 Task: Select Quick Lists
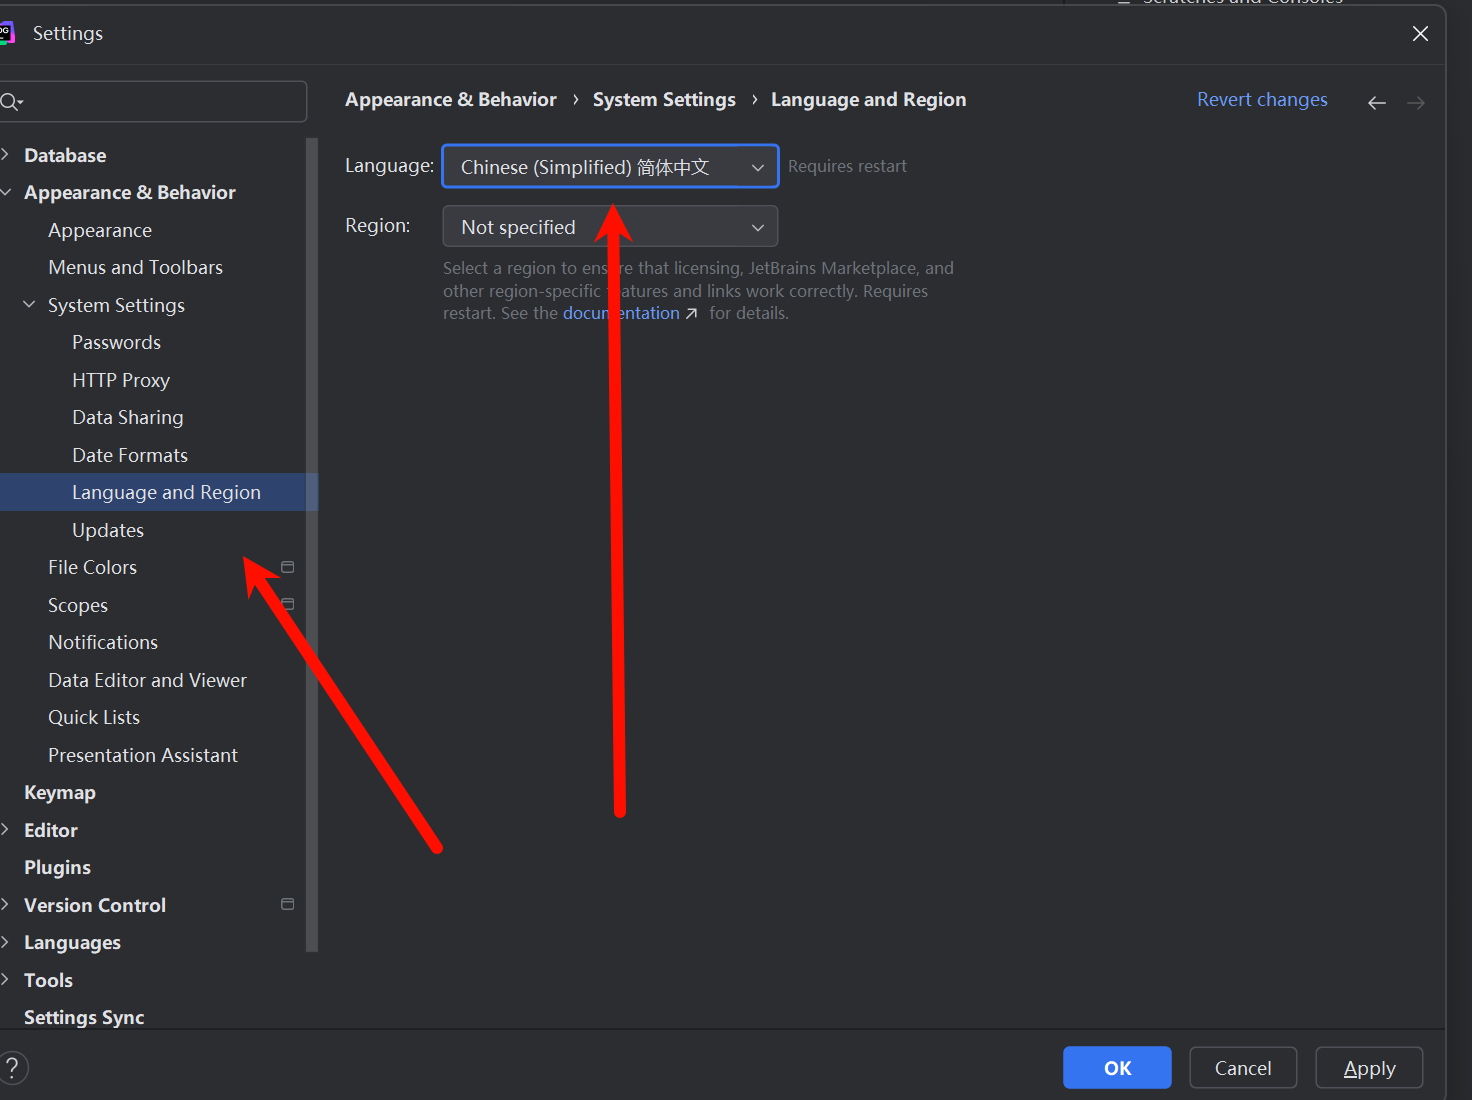[94, 717]
